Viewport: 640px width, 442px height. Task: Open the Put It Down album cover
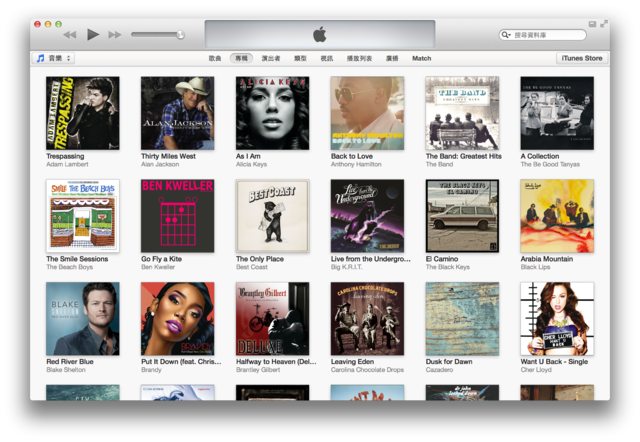[178, 319]
